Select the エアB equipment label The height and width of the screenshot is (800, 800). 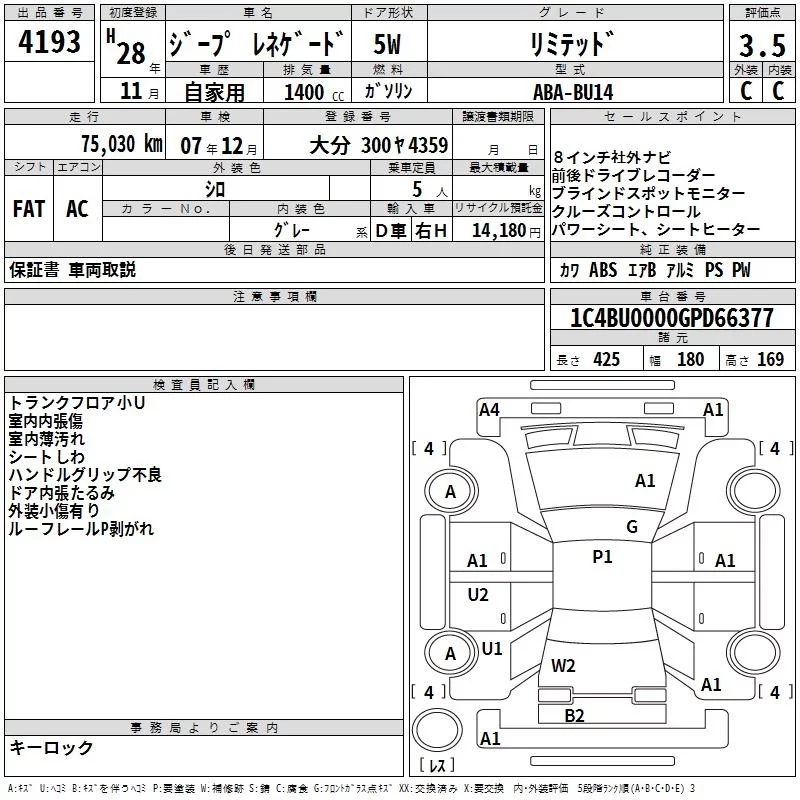642,270
